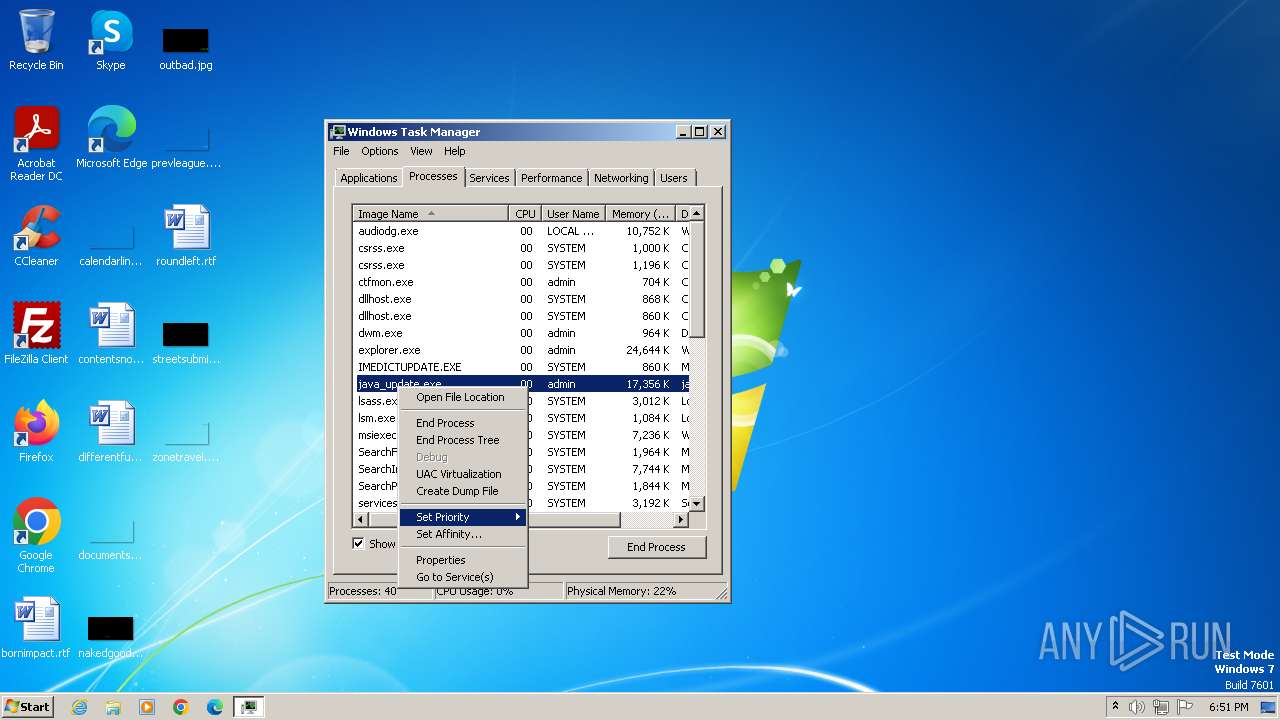
Task: Launch FileZilla Client shortcut
Action: click(36, 334)
